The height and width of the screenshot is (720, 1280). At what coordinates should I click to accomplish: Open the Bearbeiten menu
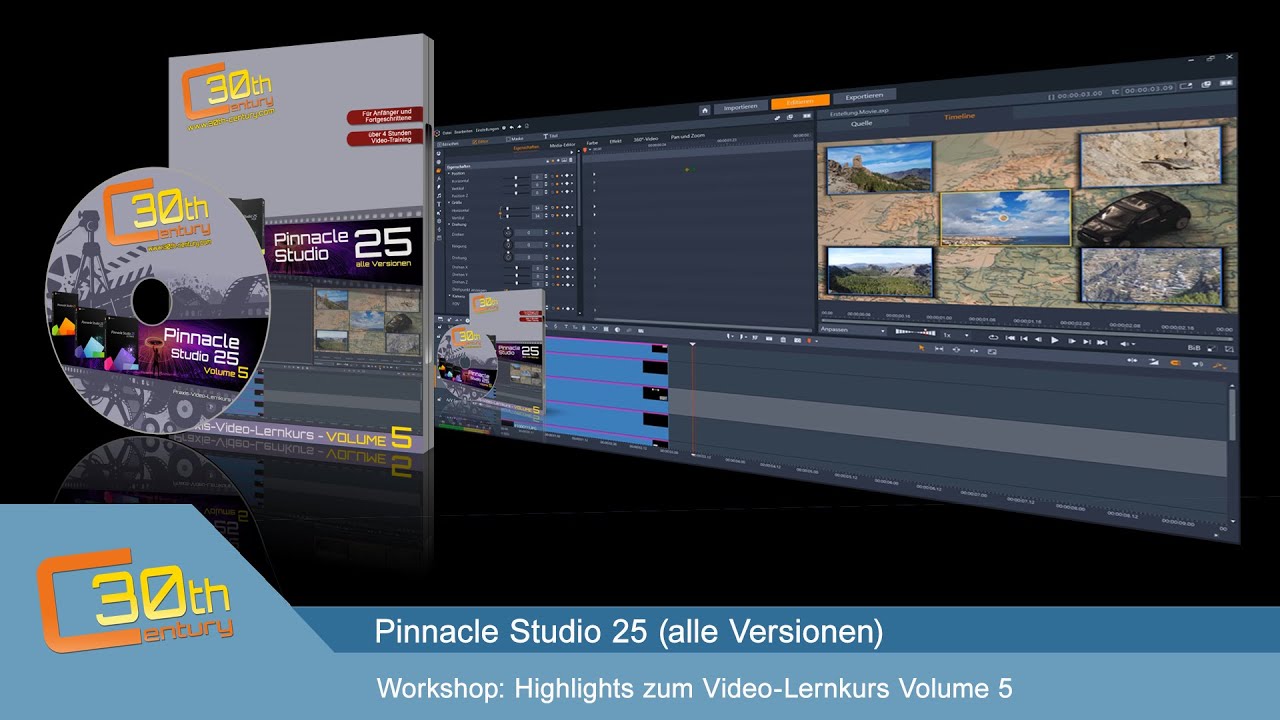[463, 132]
